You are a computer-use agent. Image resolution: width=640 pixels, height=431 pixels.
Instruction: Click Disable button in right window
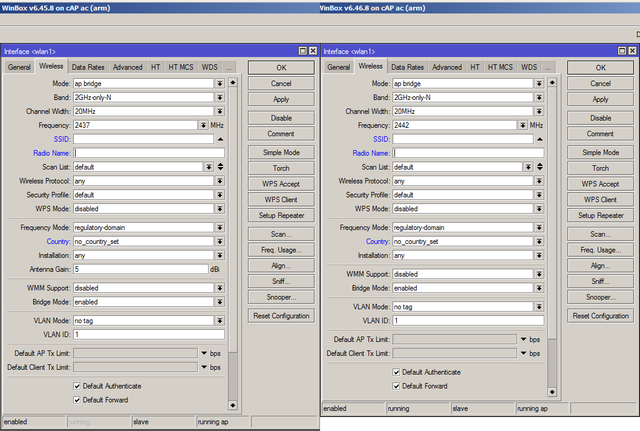tap(600, 118)
